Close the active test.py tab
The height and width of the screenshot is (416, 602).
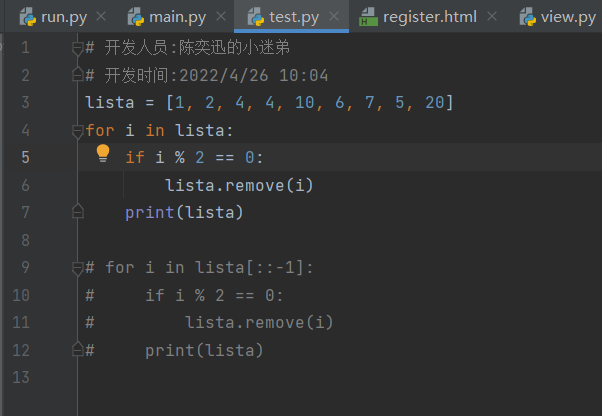pyautogui.click(x=334, y=17)
